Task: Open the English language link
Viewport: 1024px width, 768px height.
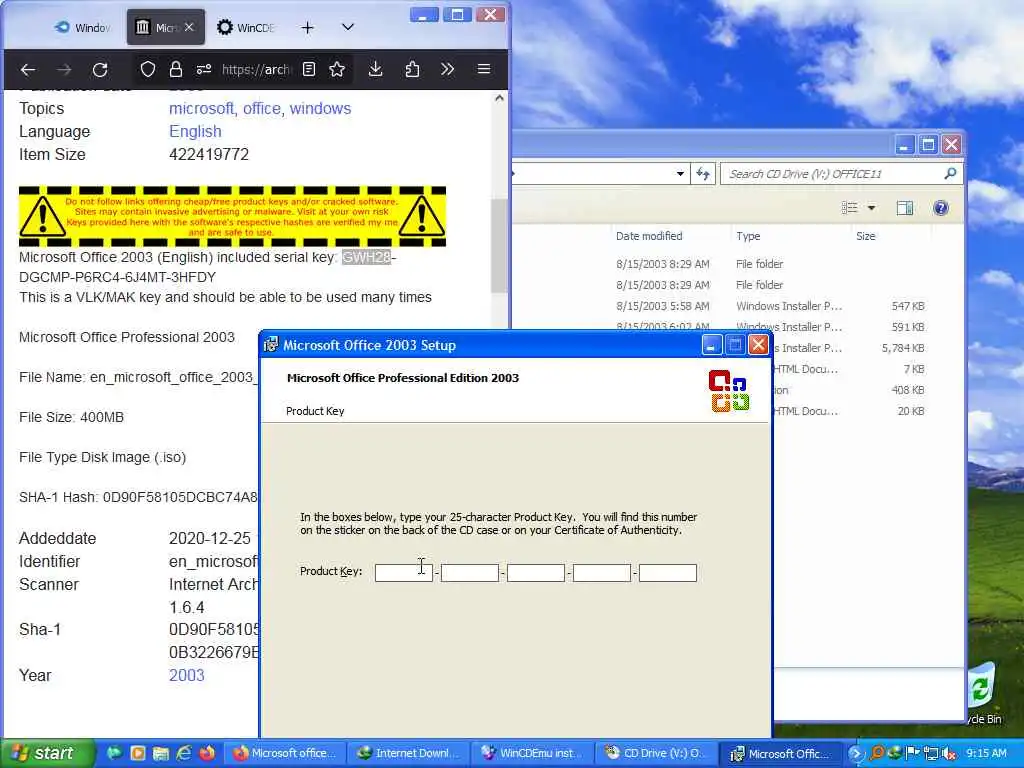Action: (195, 131)
